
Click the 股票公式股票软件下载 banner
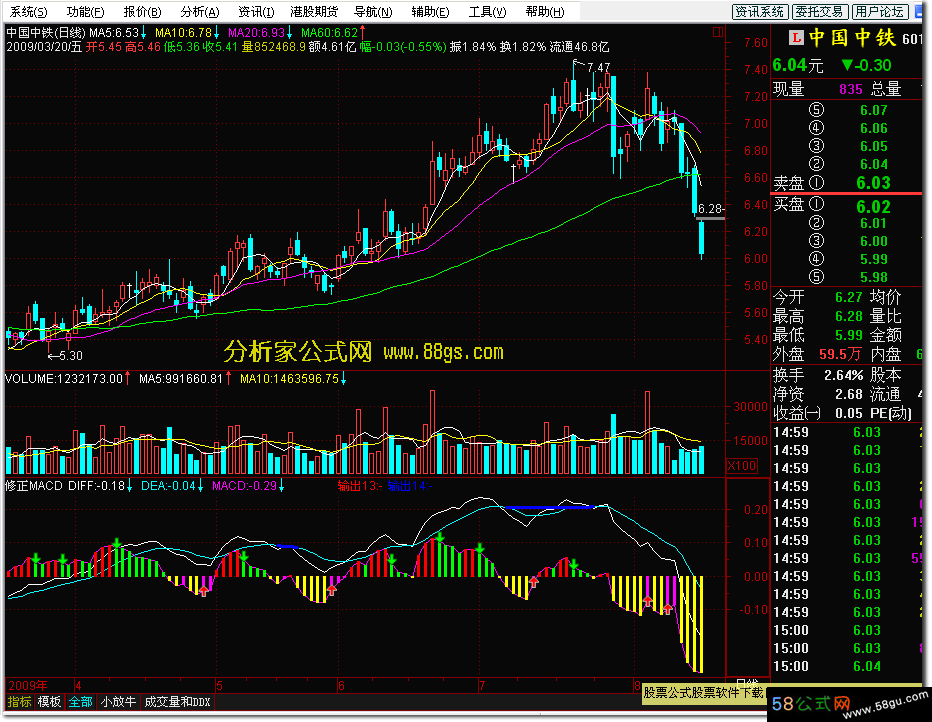pyautogui.click(x=703, y=692)
